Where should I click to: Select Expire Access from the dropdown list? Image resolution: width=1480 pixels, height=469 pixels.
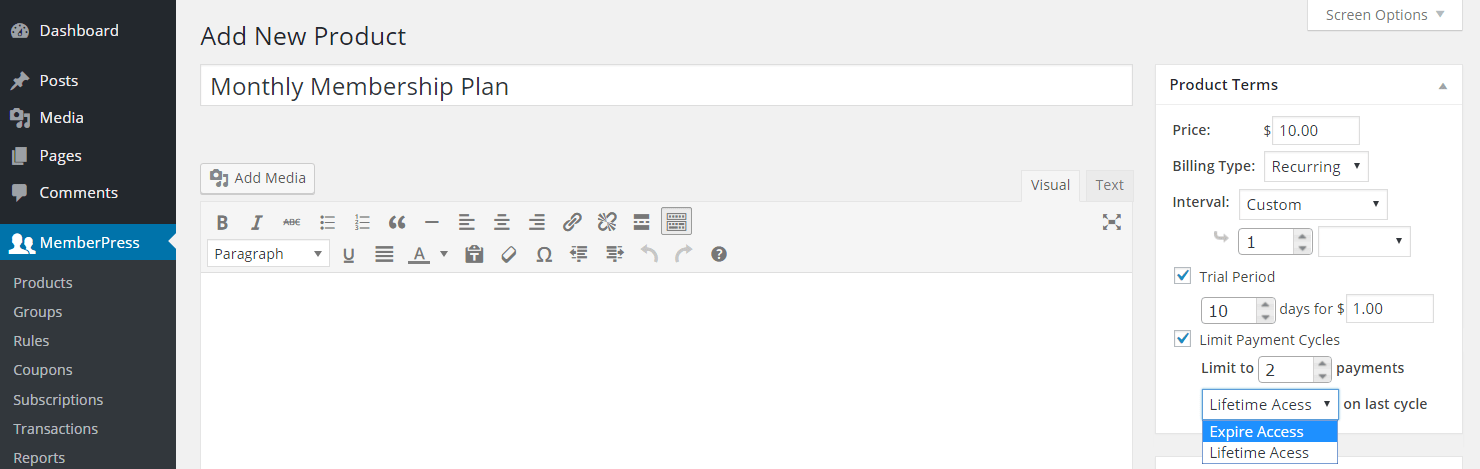(x=1270, y=432)
